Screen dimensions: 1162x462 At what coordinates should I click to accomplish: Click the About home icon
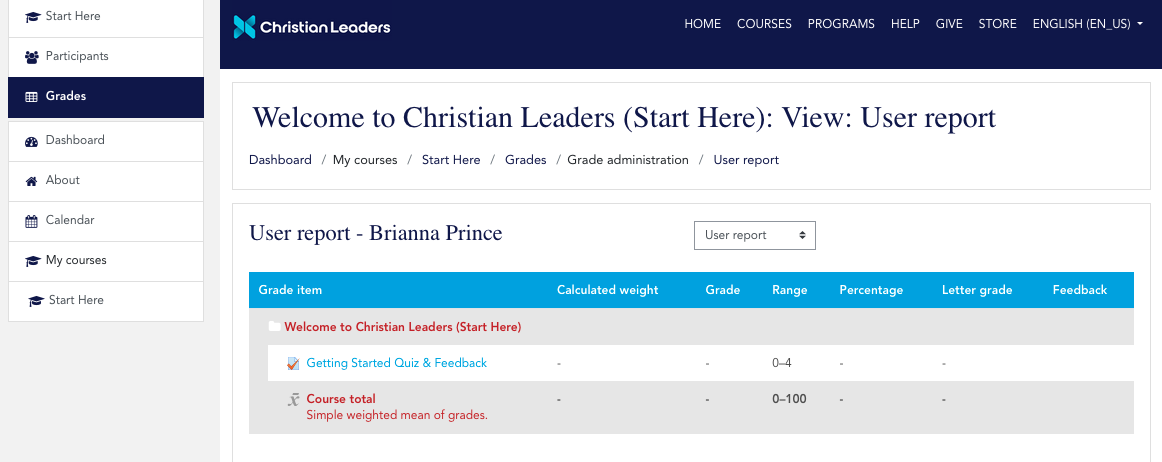pyautogui.click(x=31, y=181)
